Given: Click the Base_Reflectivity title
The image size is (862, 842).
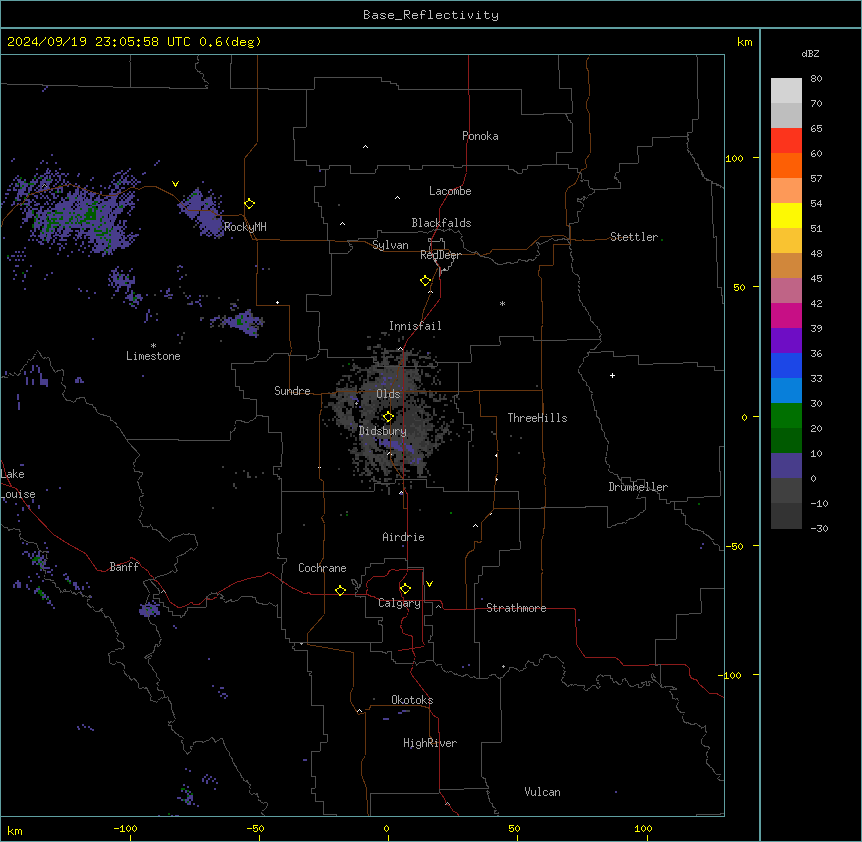Looking at the screenshot, I should pos(431,15).
